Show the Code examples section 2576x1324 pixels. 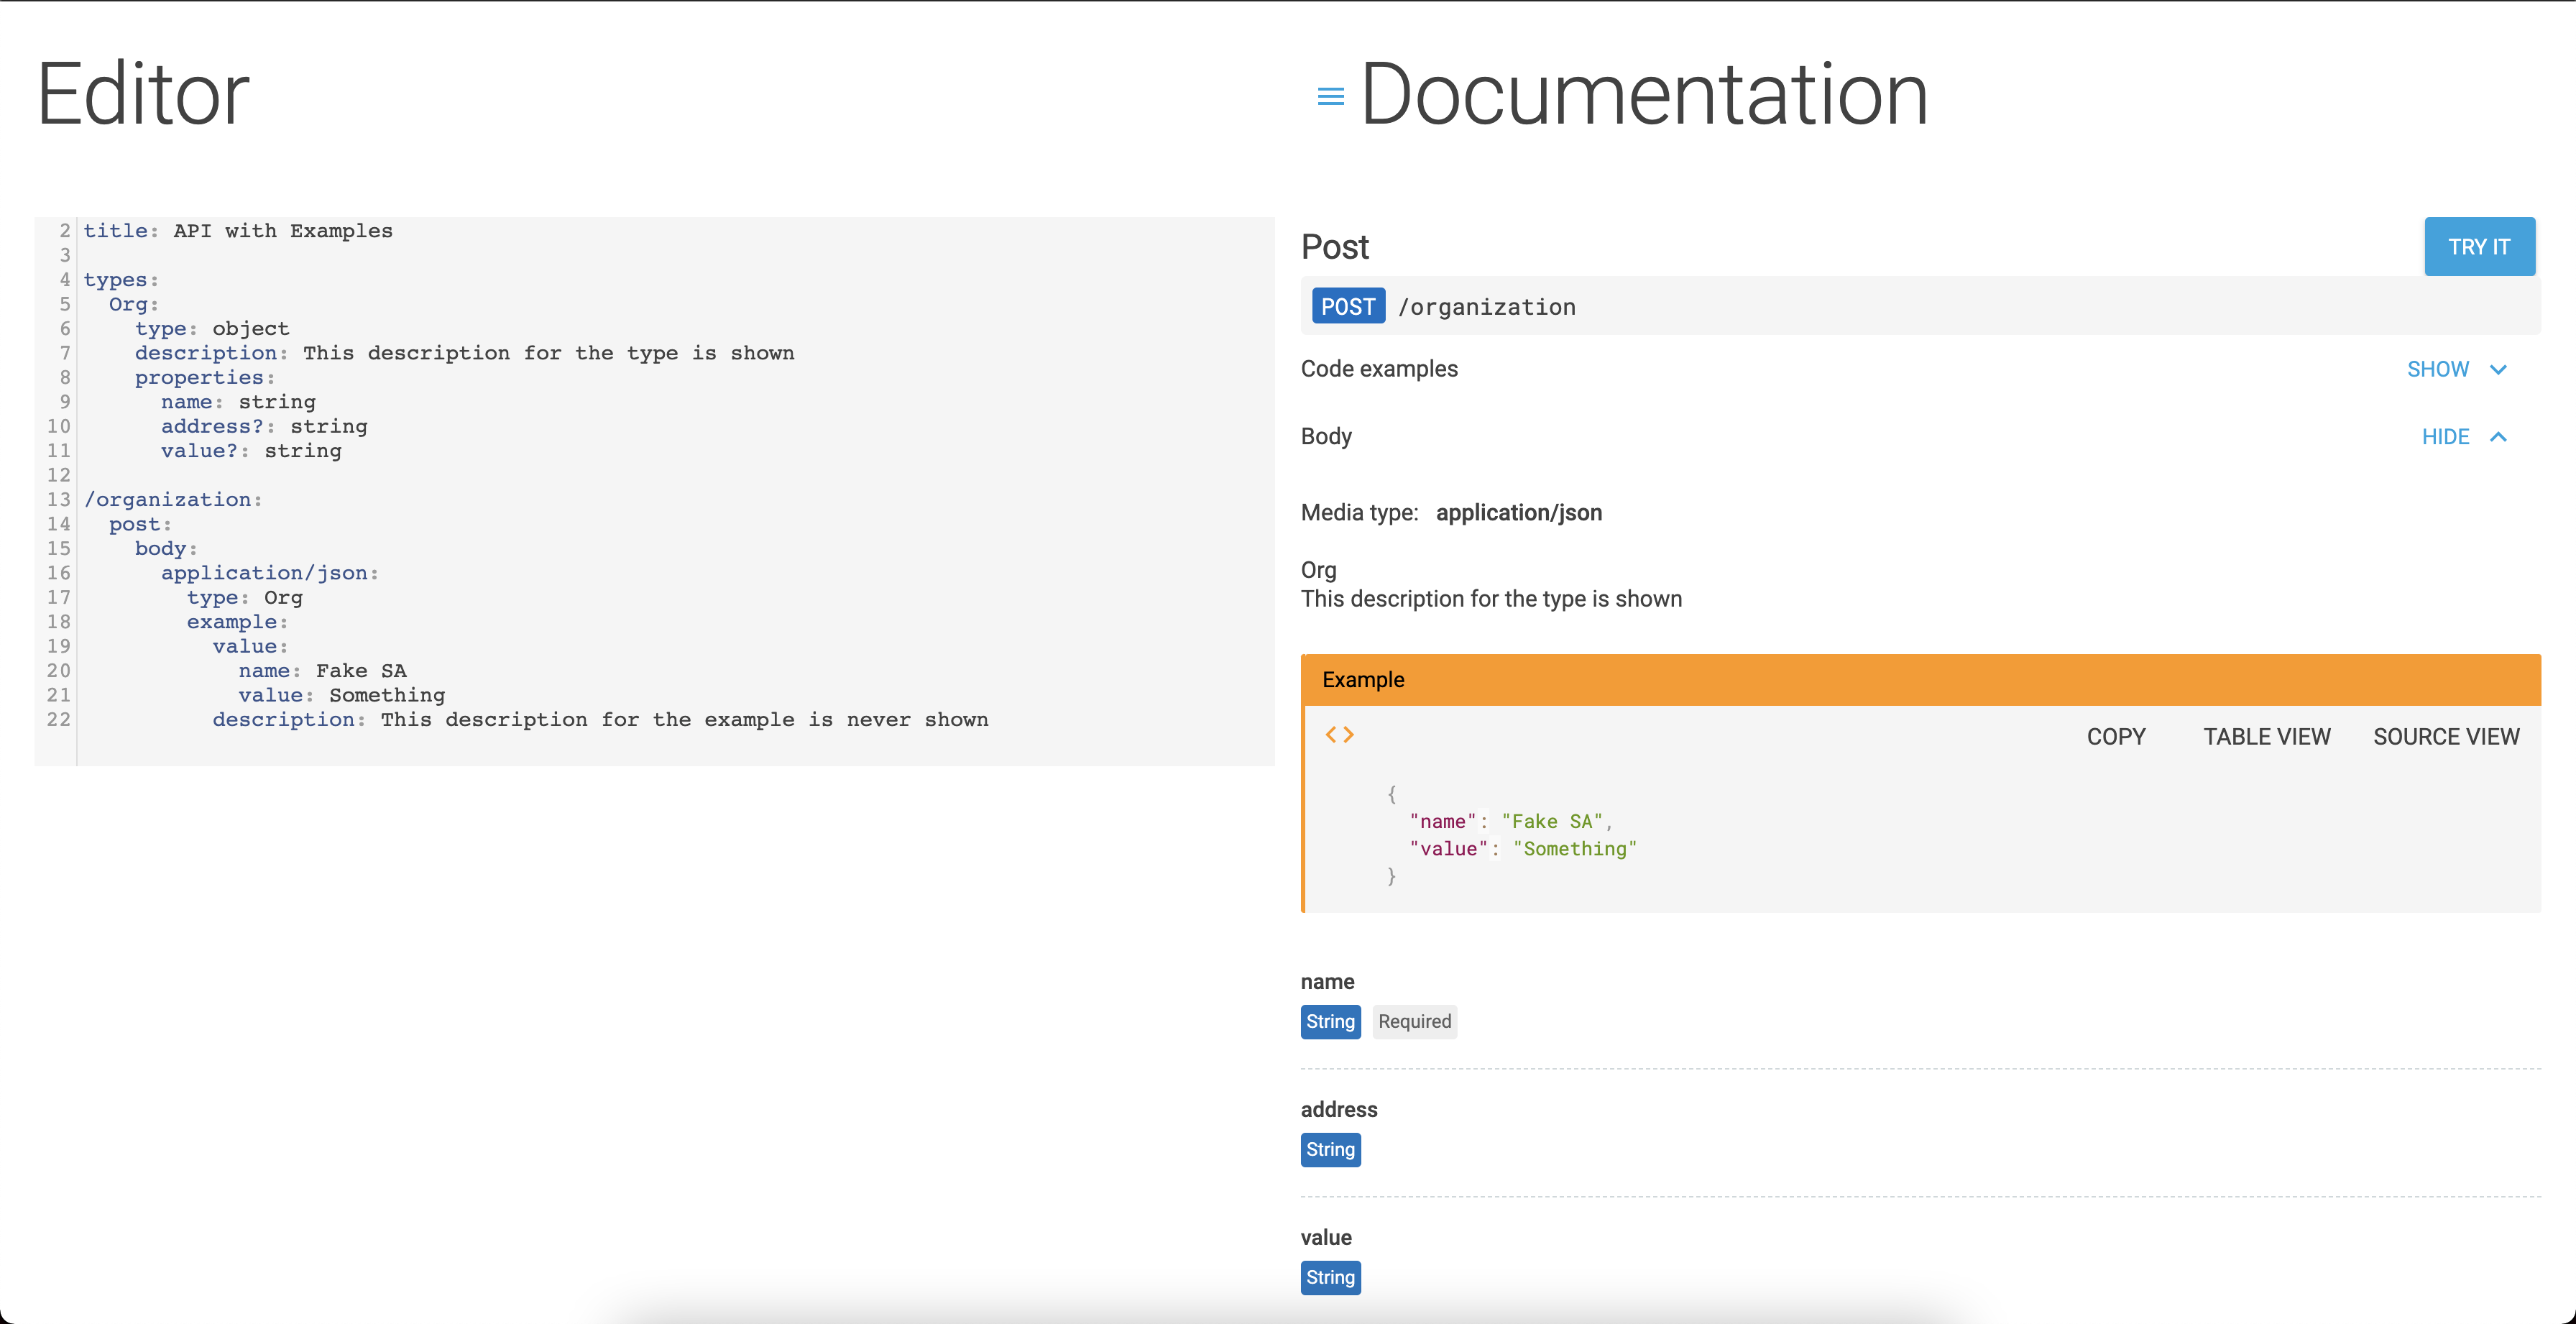click(2438, 370)
